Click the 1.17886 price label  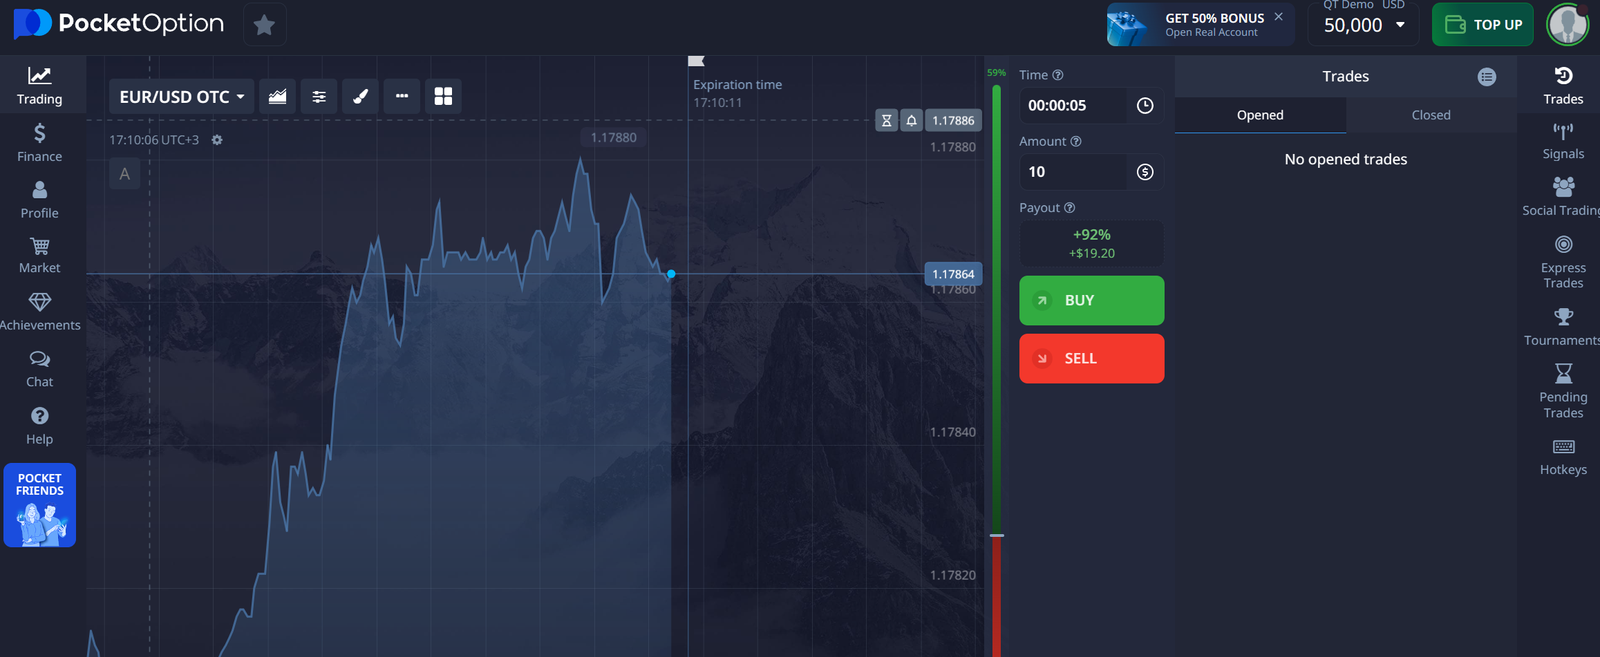click(x=953, y=120)
